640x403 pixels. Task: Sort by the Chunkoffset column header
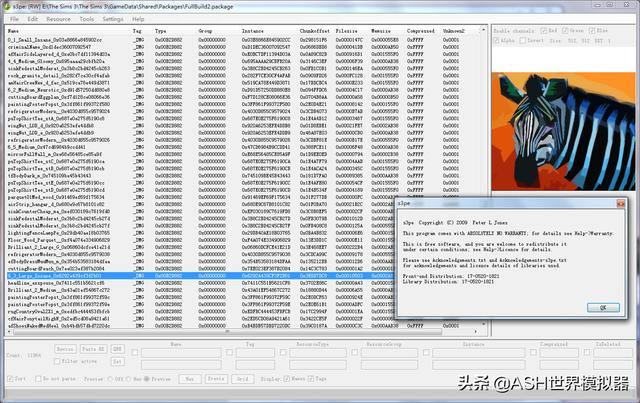(x=316, y=31)
